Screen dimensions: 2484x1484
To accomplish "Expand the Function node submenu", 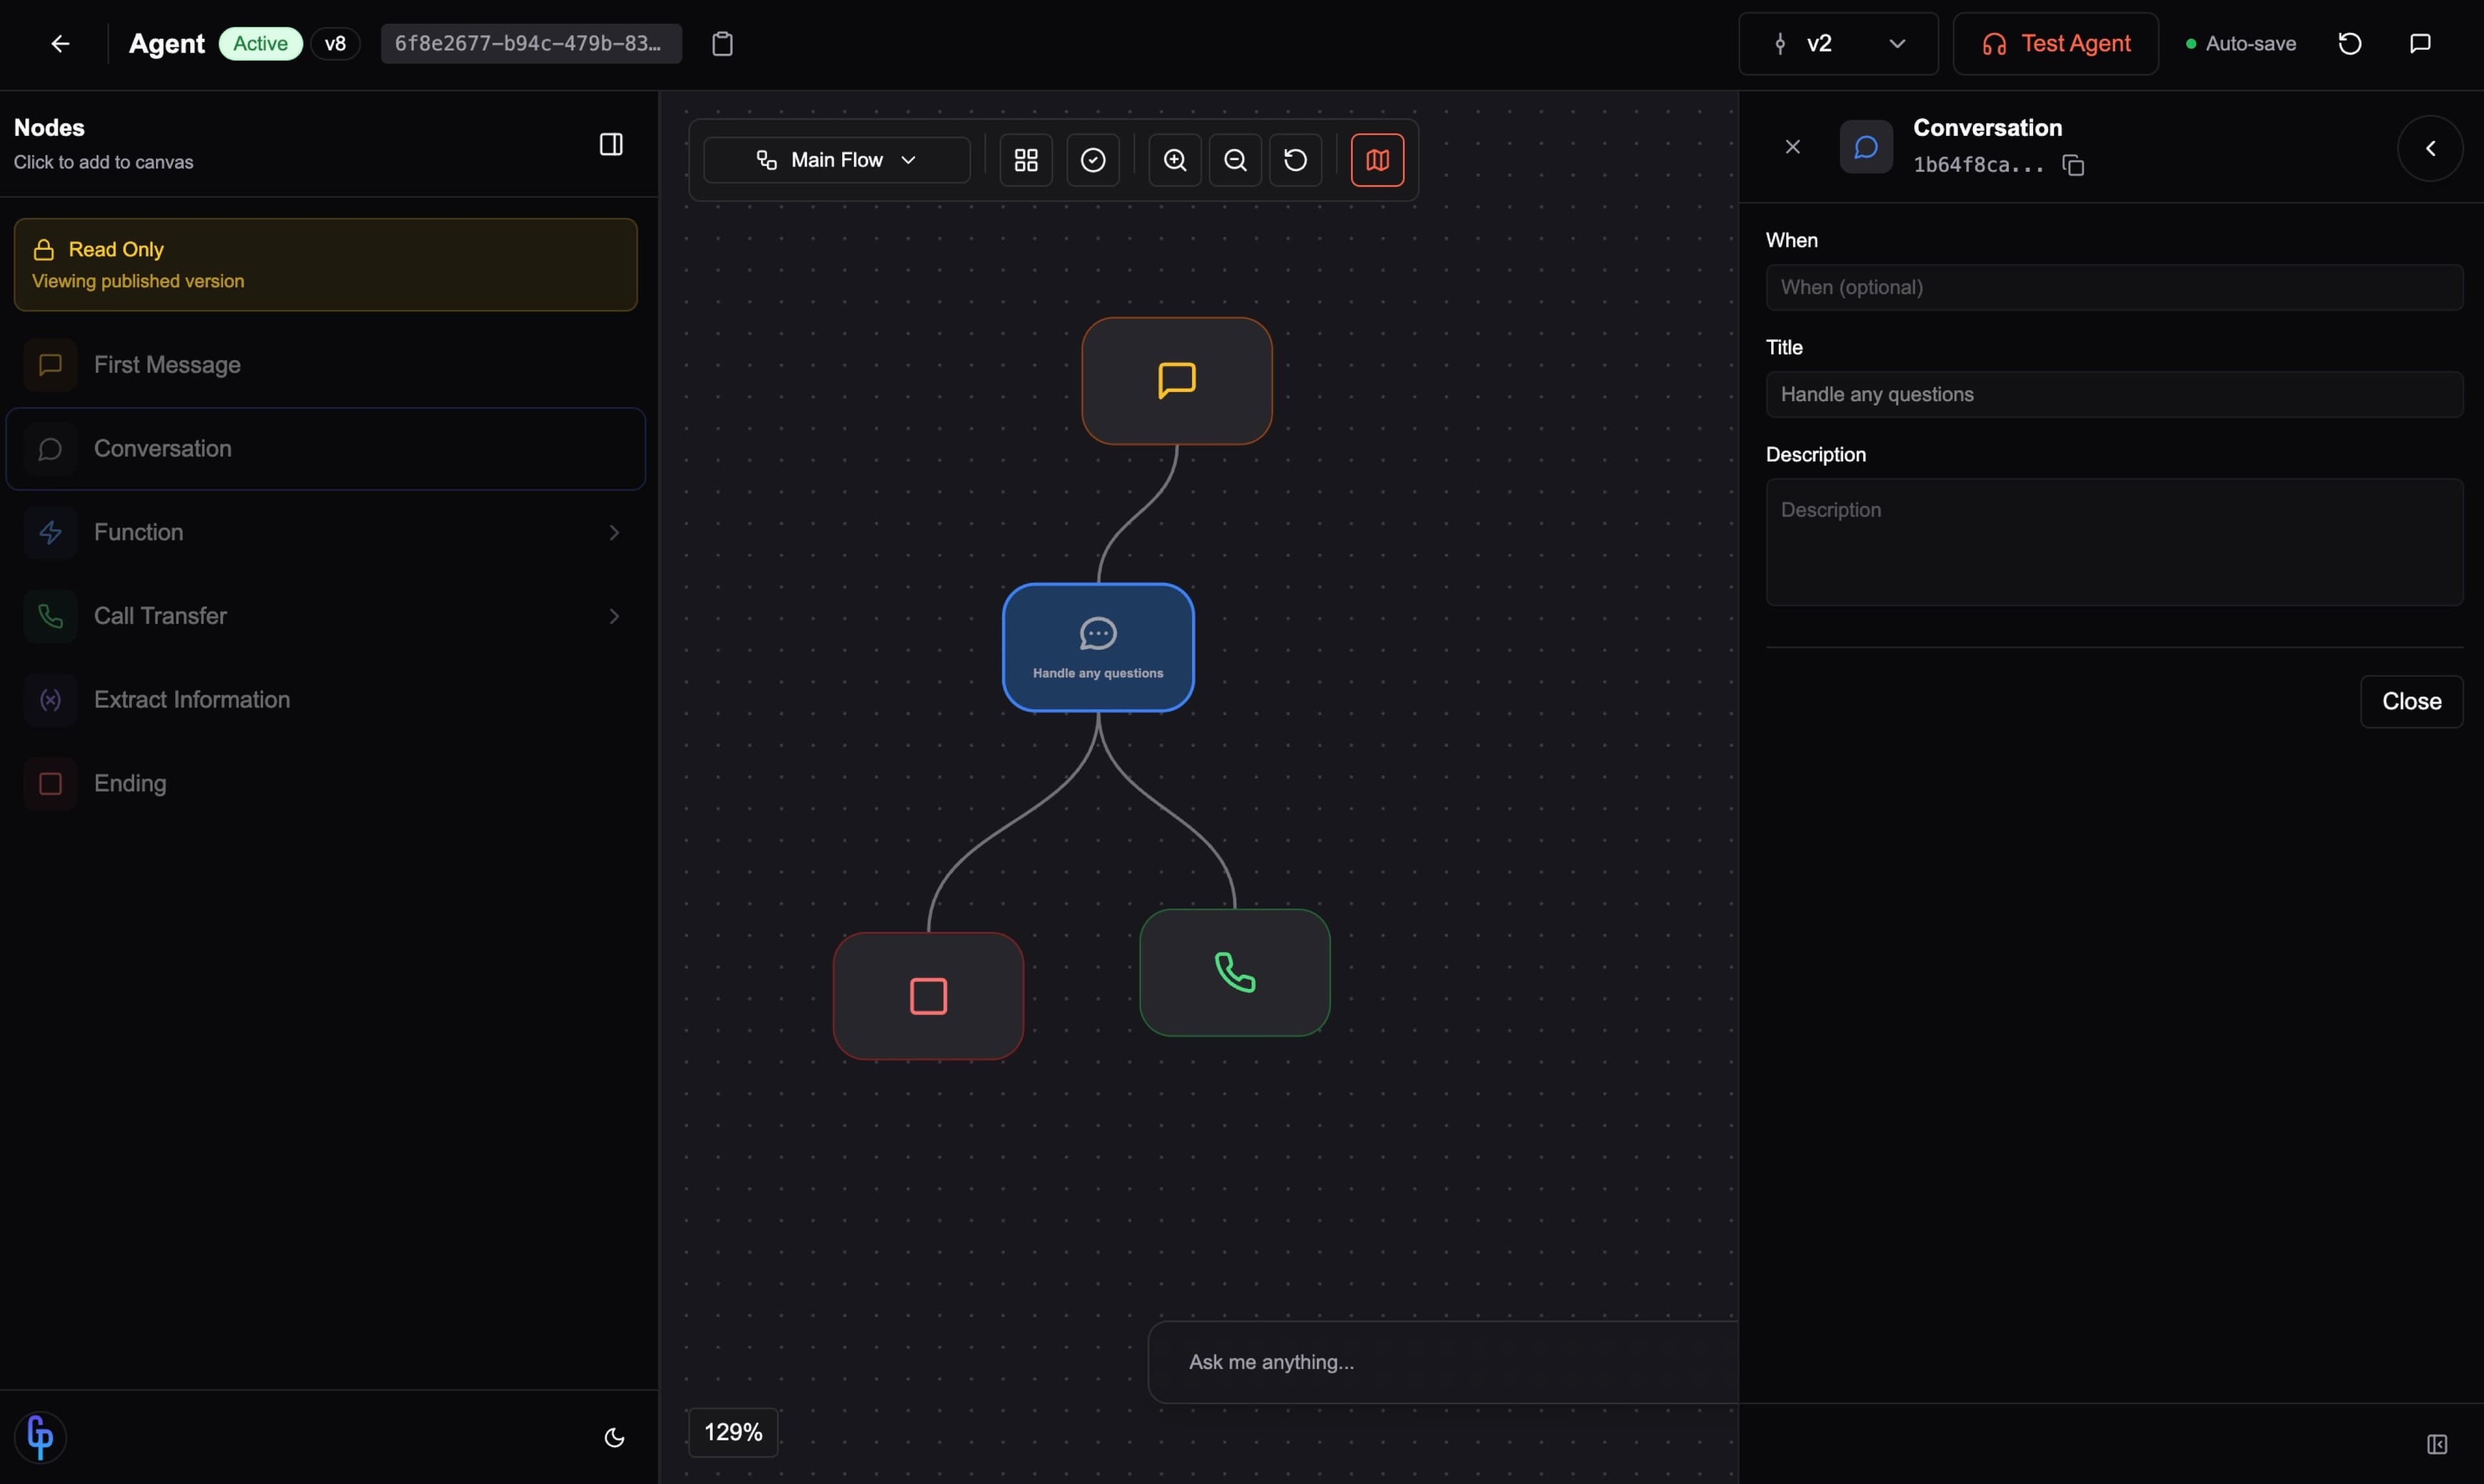I will point(614,532).
